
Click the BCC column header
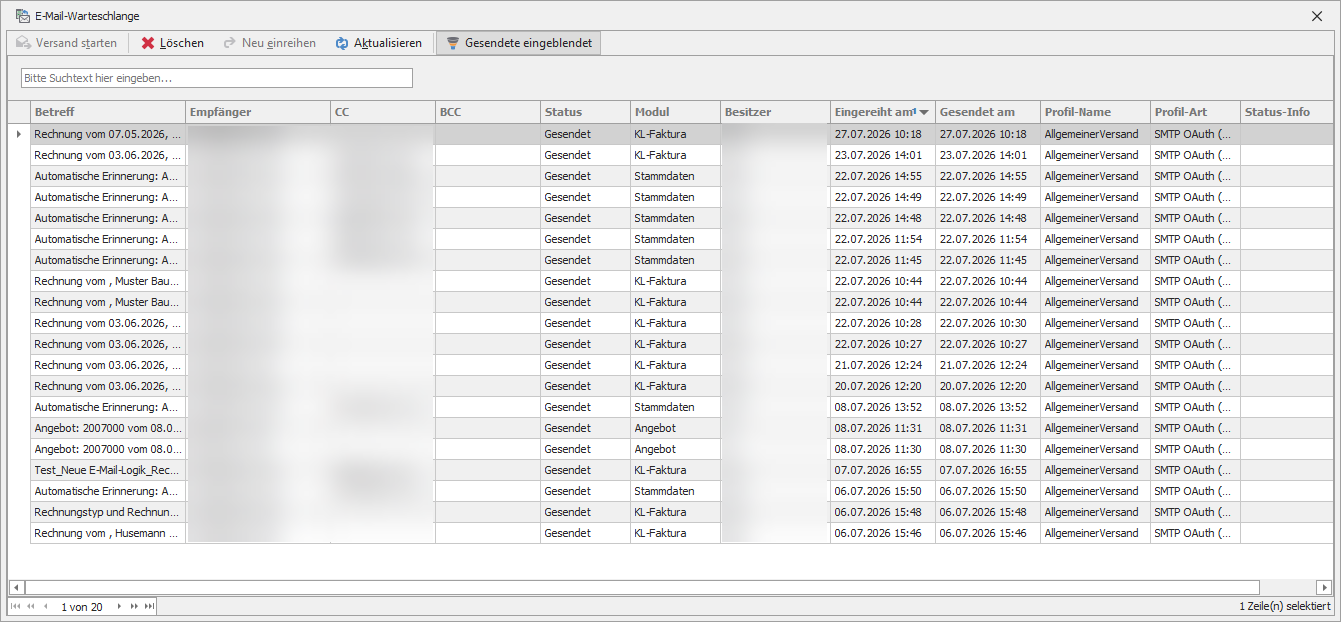click(x=487, y=112)
